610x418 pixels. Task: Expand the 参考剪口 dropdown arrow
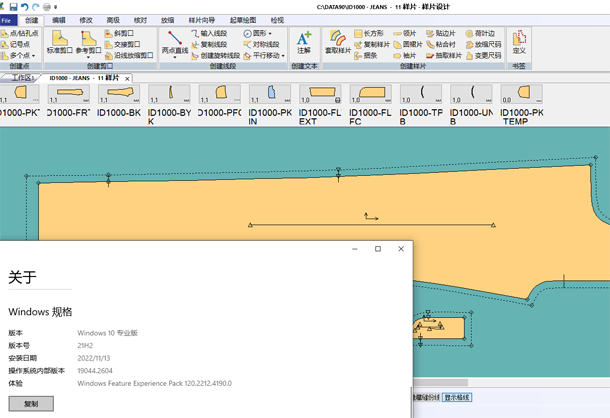tap(88, 58)
